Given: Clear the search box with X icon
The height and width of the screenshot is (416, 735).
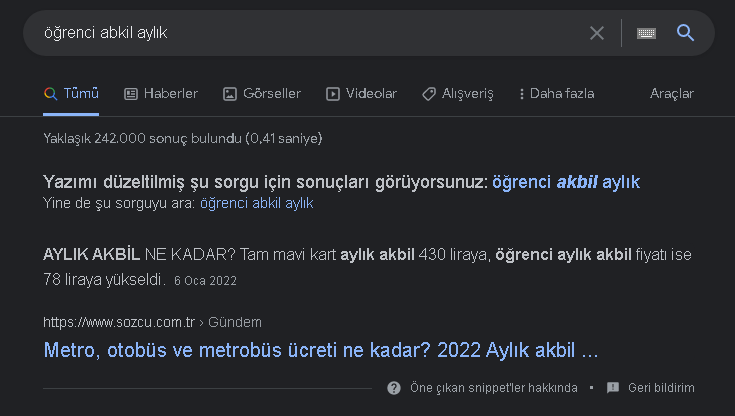Looking at the screenshot, I should coord(597,33).
